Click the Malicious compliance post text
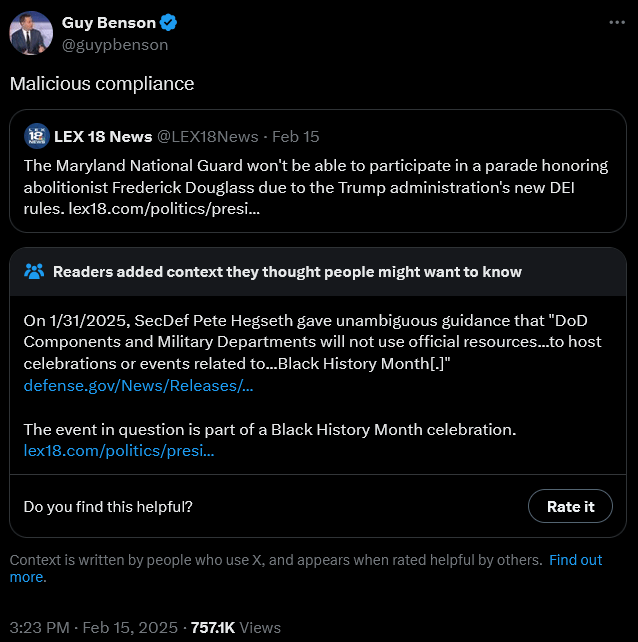Viewport: 638px width, 642px height. pos(102,84)
